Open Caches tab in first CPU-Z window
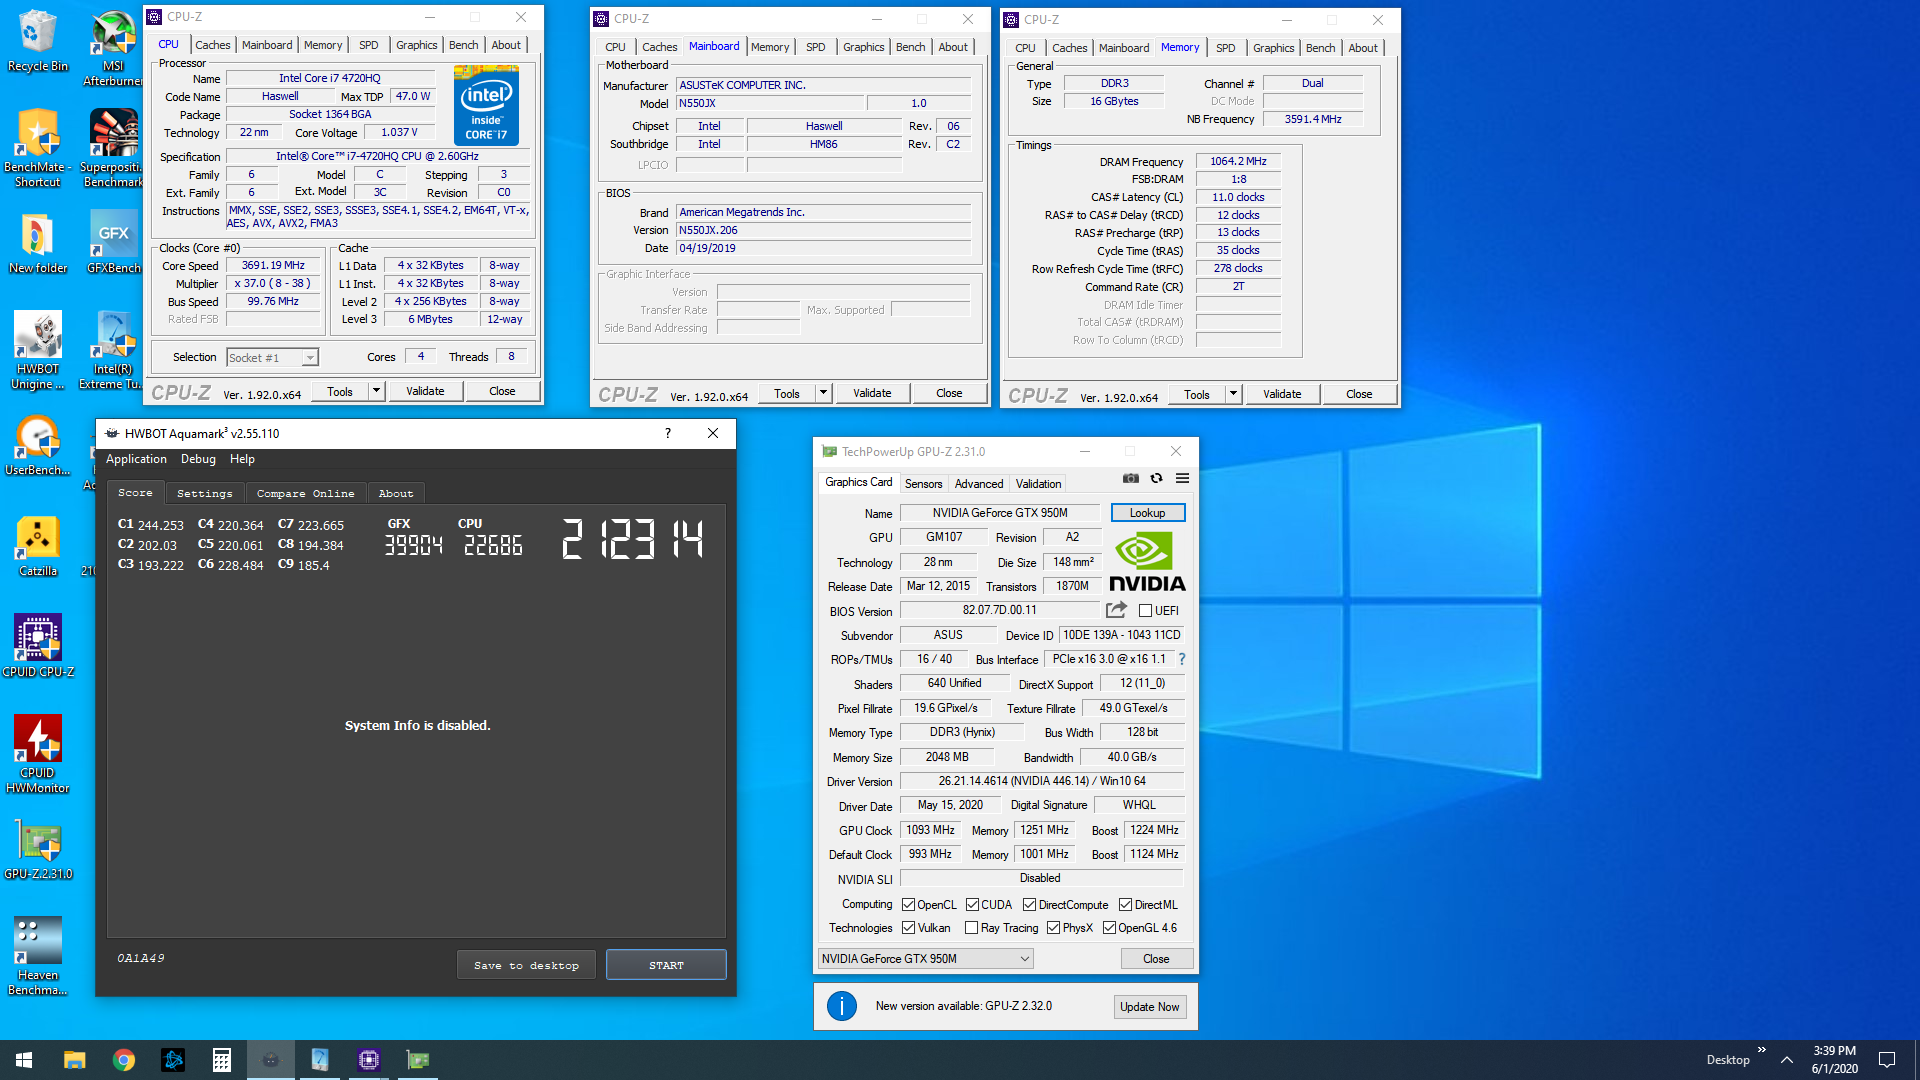 [212, 45]
